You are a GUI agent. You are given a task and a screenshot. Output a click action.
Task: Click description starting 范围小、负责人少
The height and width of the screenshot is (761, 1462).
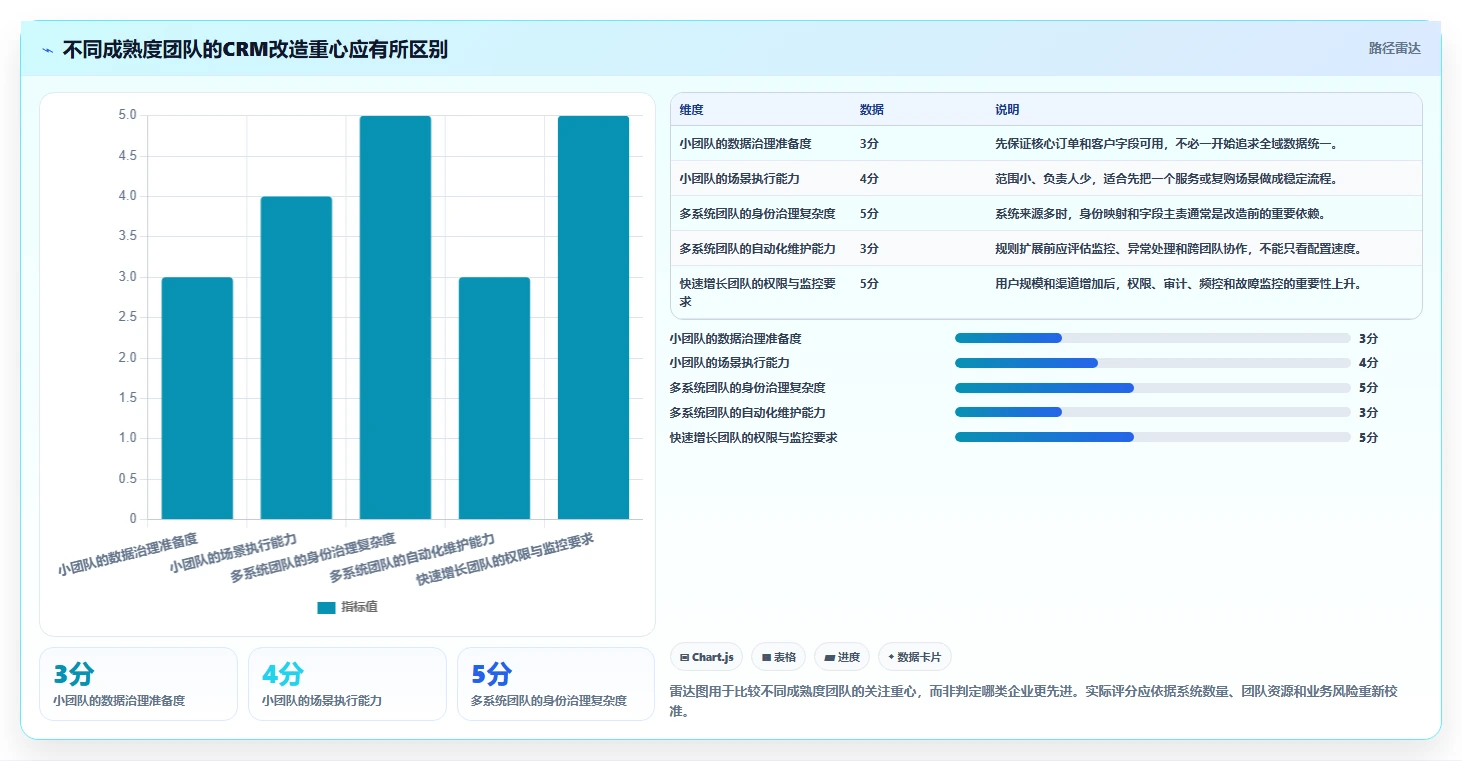1166,179
